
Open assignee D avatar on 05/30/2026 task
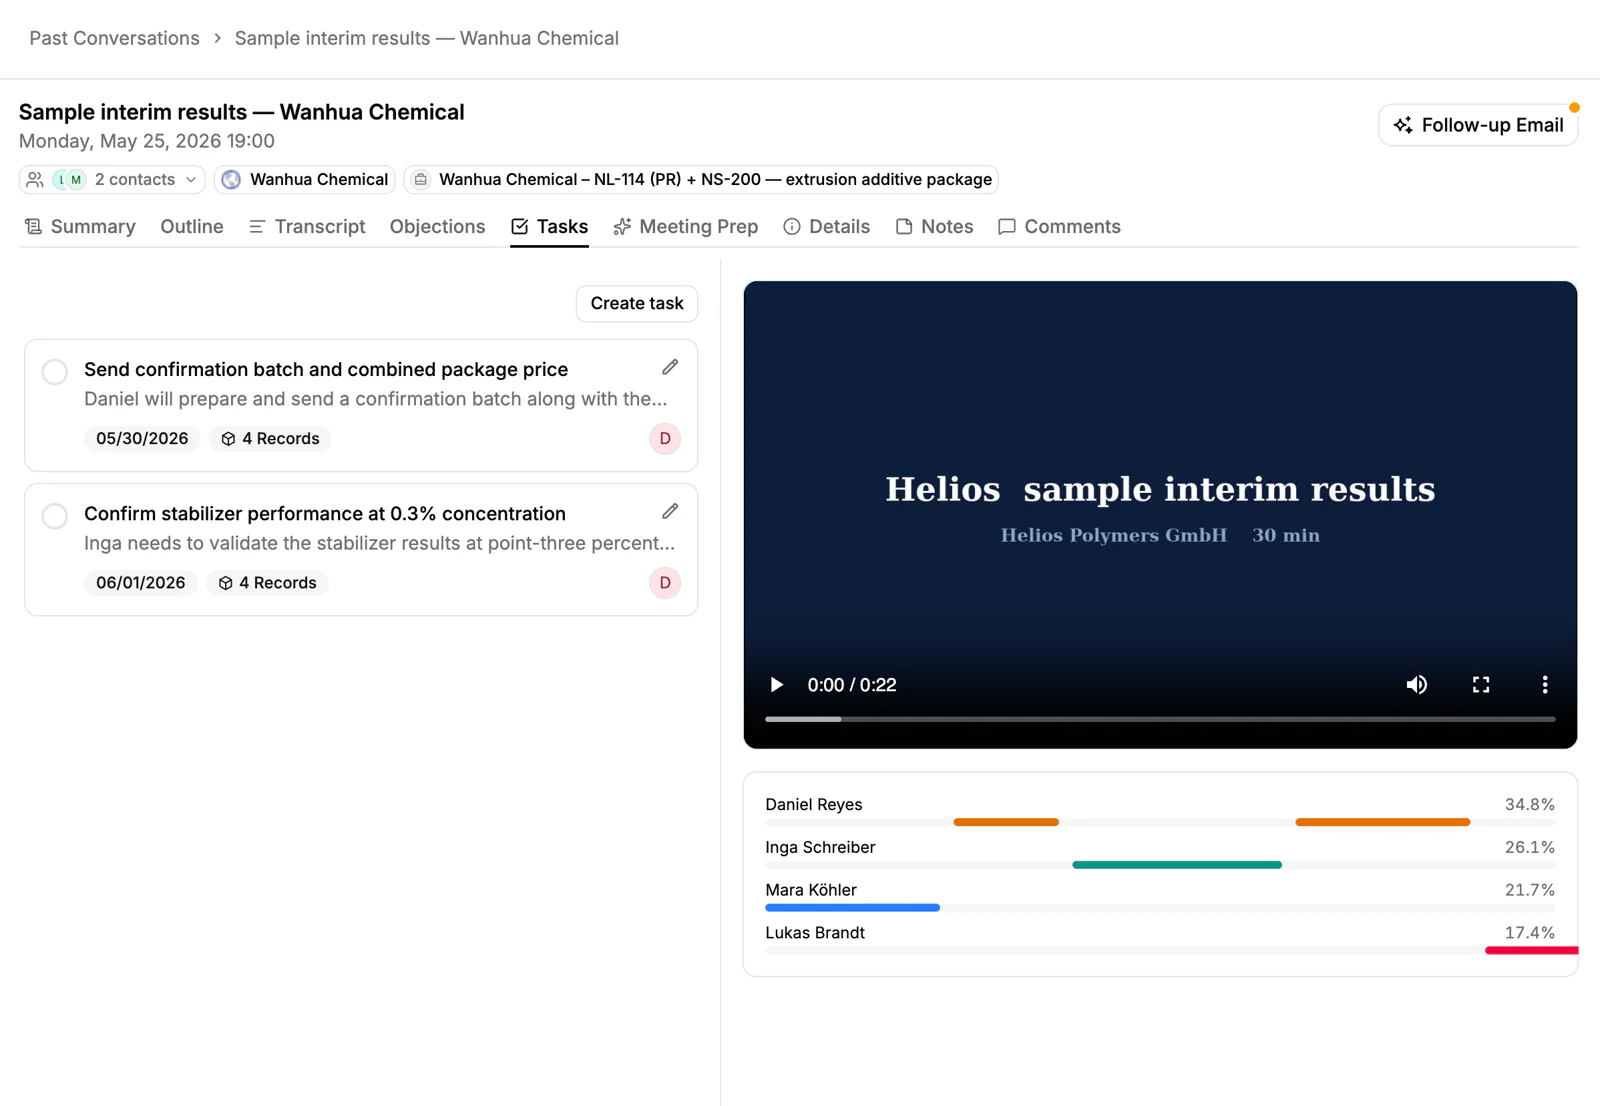(x=665, y=439)
